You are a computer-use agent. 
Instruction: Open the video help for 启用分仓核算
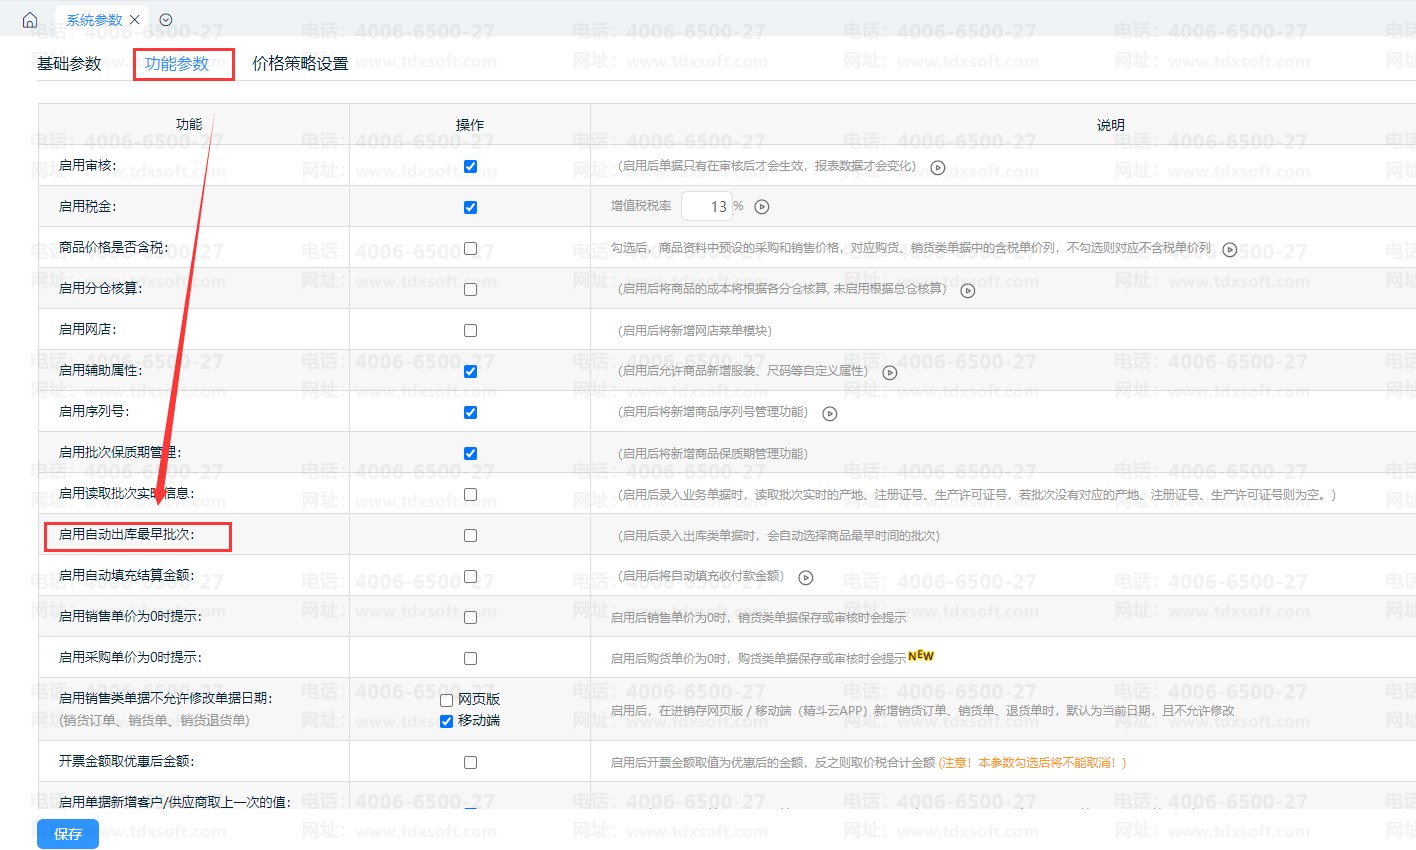967,291
